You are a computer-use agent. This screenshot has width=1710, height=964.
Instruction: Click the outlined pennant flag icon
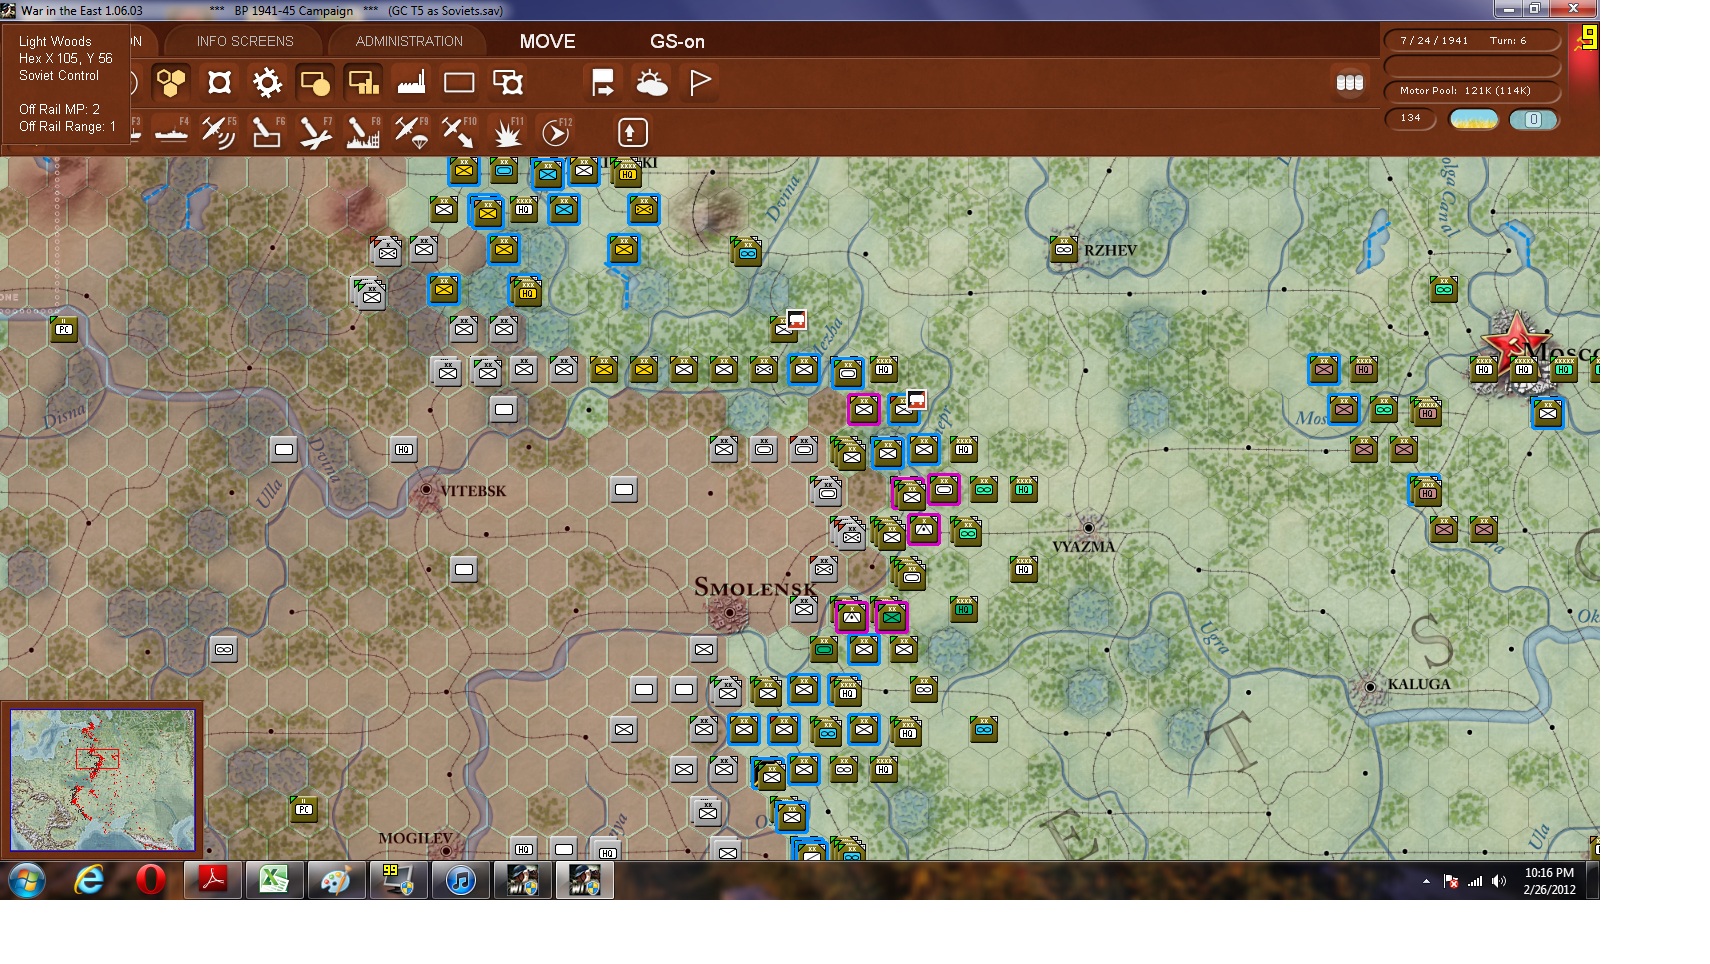click(699, 82)
